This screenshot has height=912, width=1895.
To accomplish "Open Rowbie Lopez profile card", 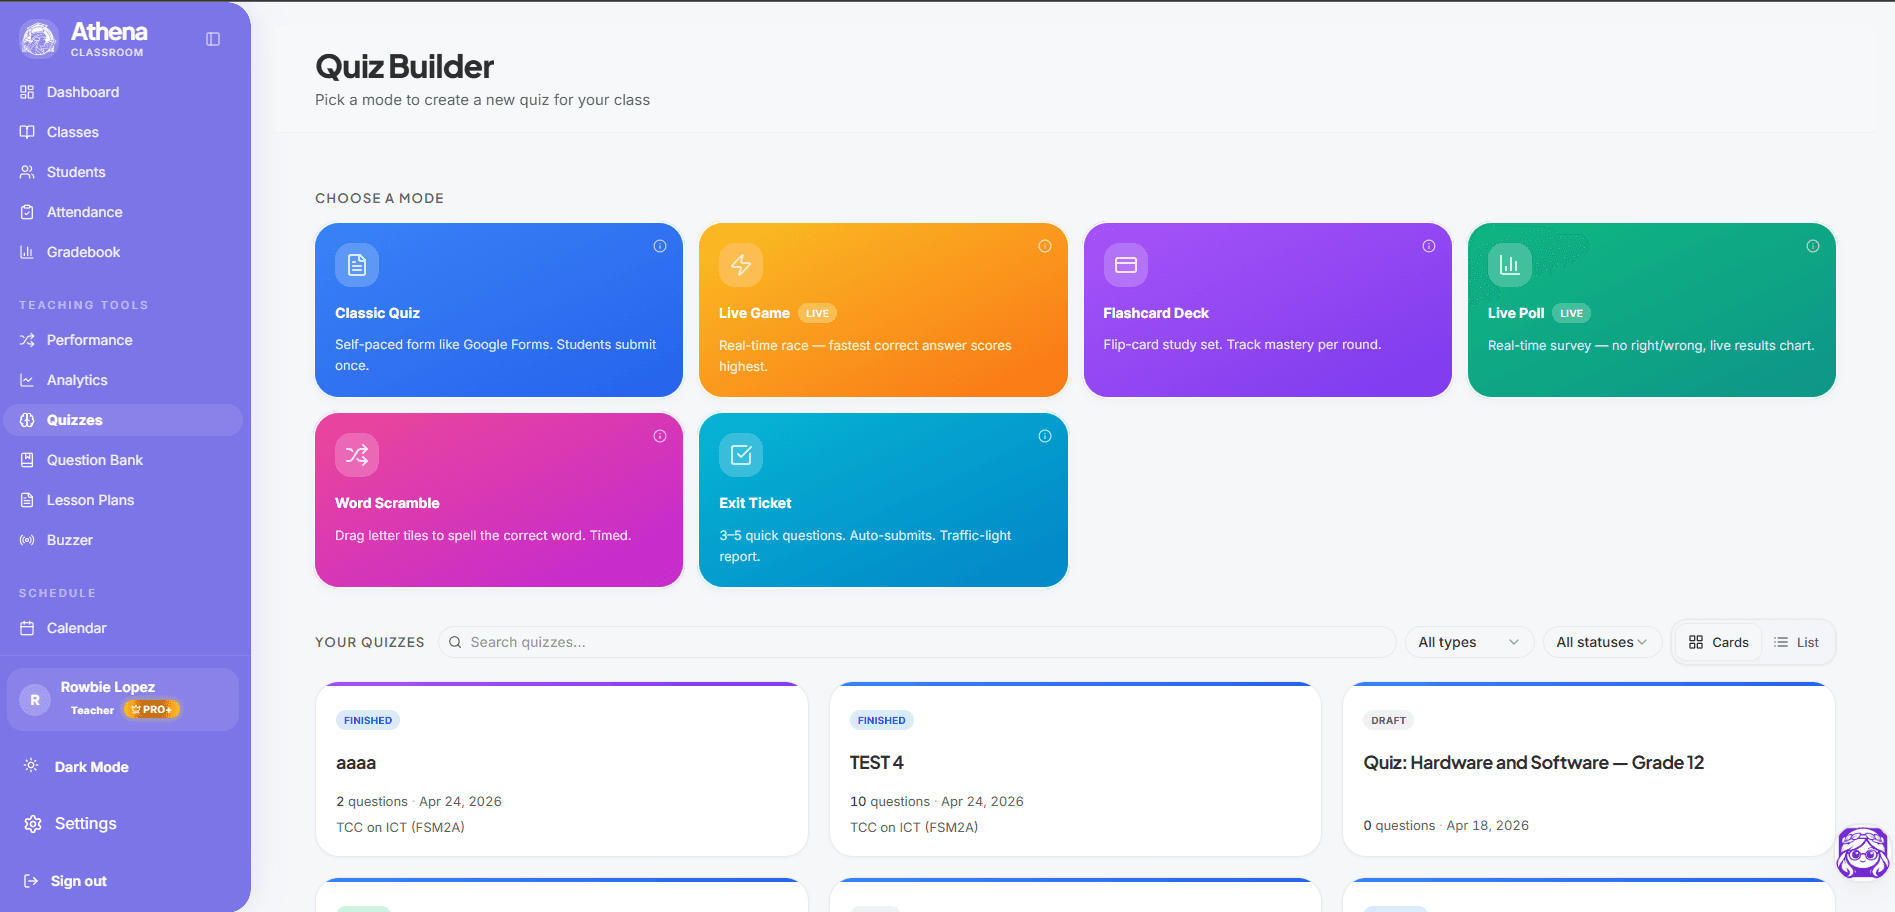I will pyautogui.click(x=123, y=699).
